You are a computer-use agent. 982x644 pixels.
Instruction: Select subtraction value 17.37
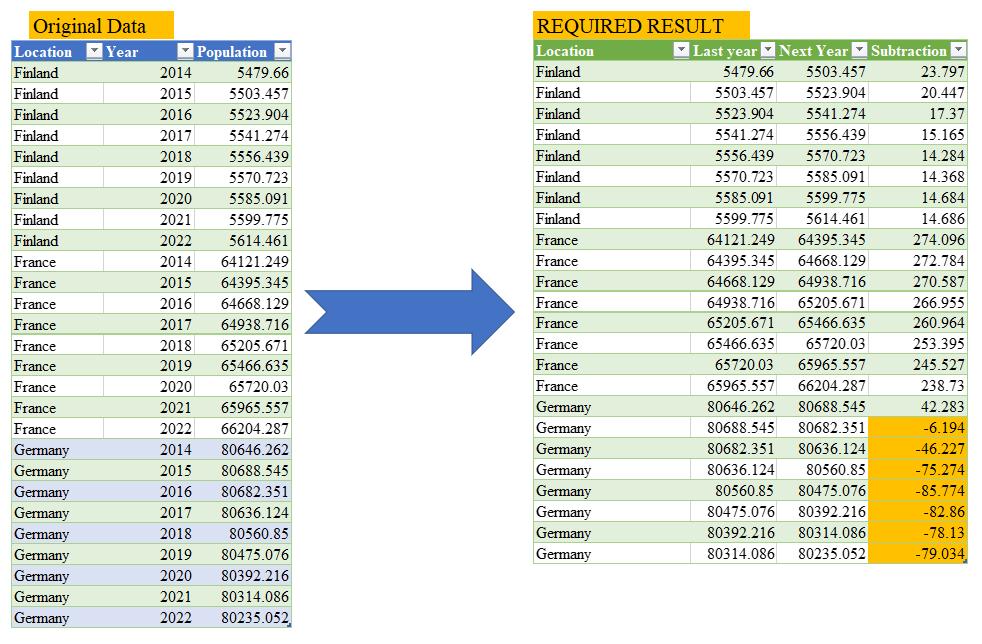click(x=917, y=113)
